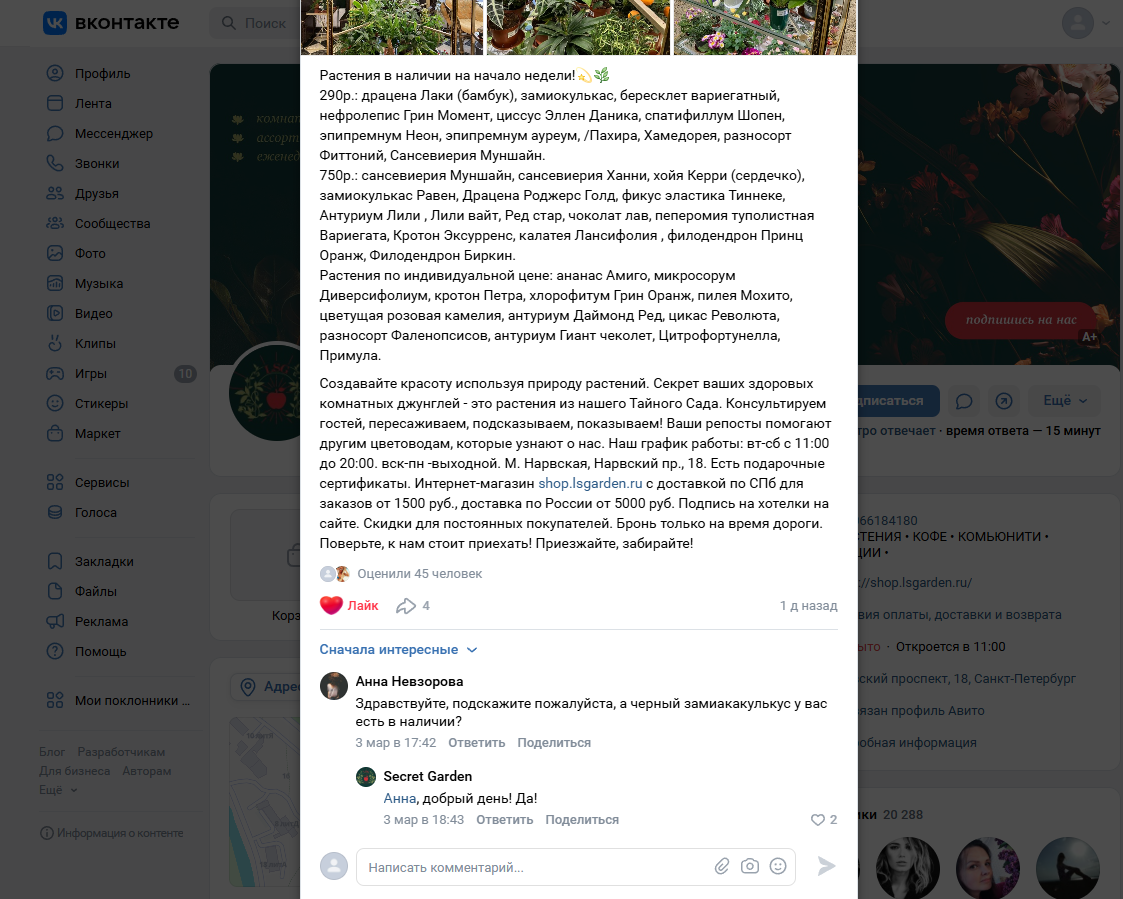
Task: Open the Ещё dropdown on community page
Action: 1065,401
